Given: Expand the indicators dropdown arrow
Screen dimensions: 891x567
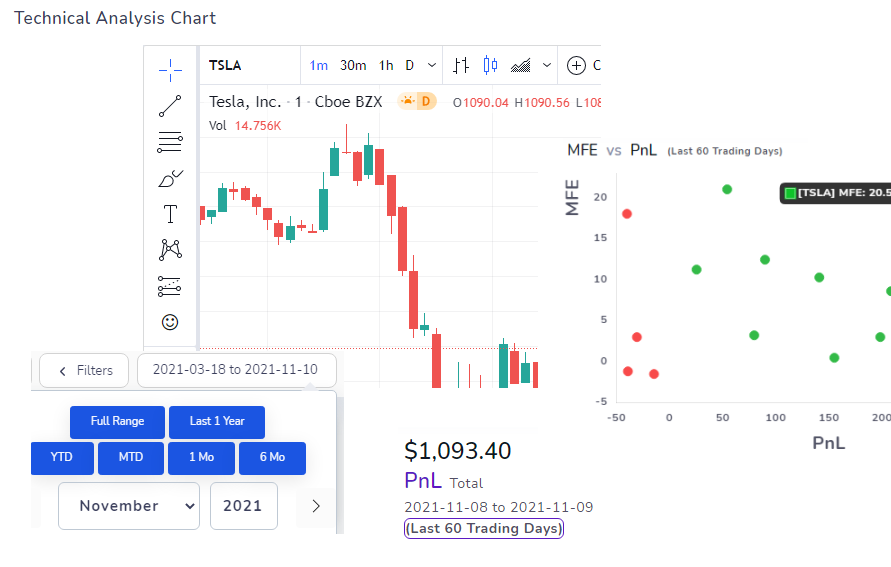Looking at the screenshot, I should coord(547,65).
